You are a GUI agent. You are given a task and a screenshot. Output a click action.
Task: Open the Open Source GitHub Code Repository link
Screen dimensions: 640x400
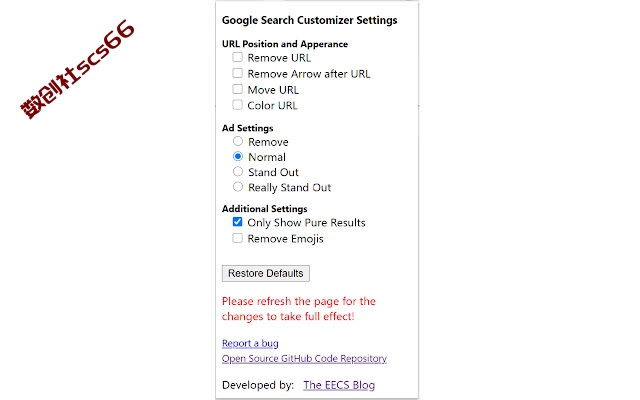point(304,358)
